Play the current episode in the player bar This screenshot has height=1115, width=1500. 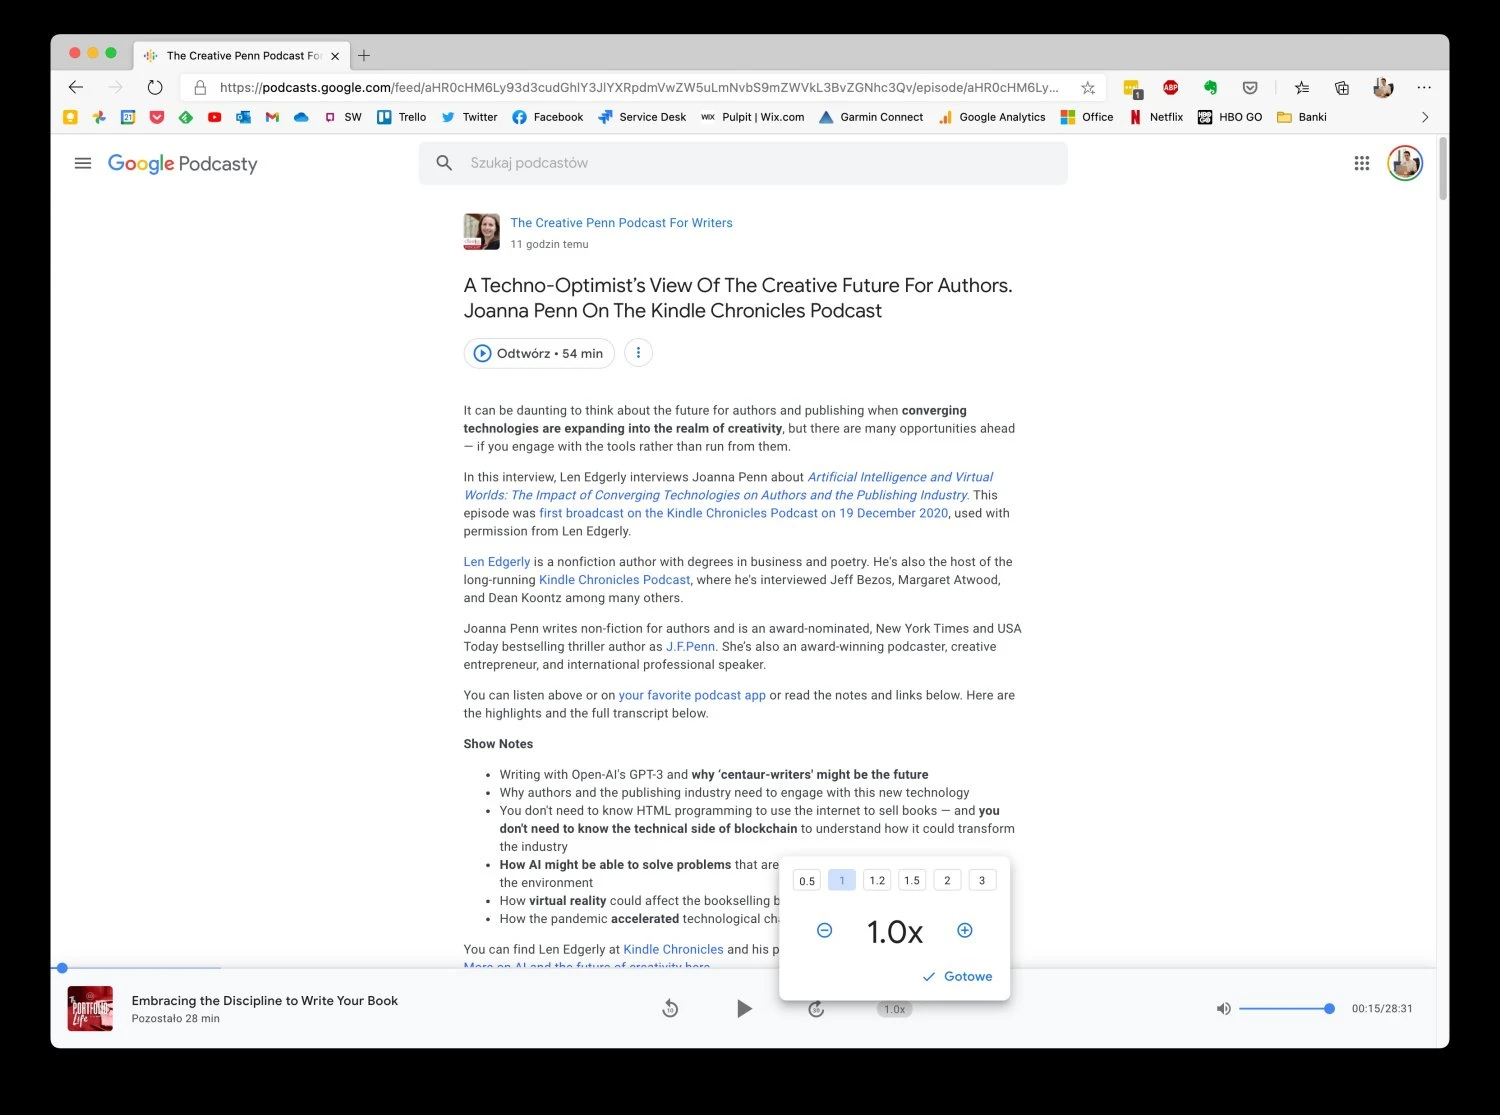point(743,1009)
